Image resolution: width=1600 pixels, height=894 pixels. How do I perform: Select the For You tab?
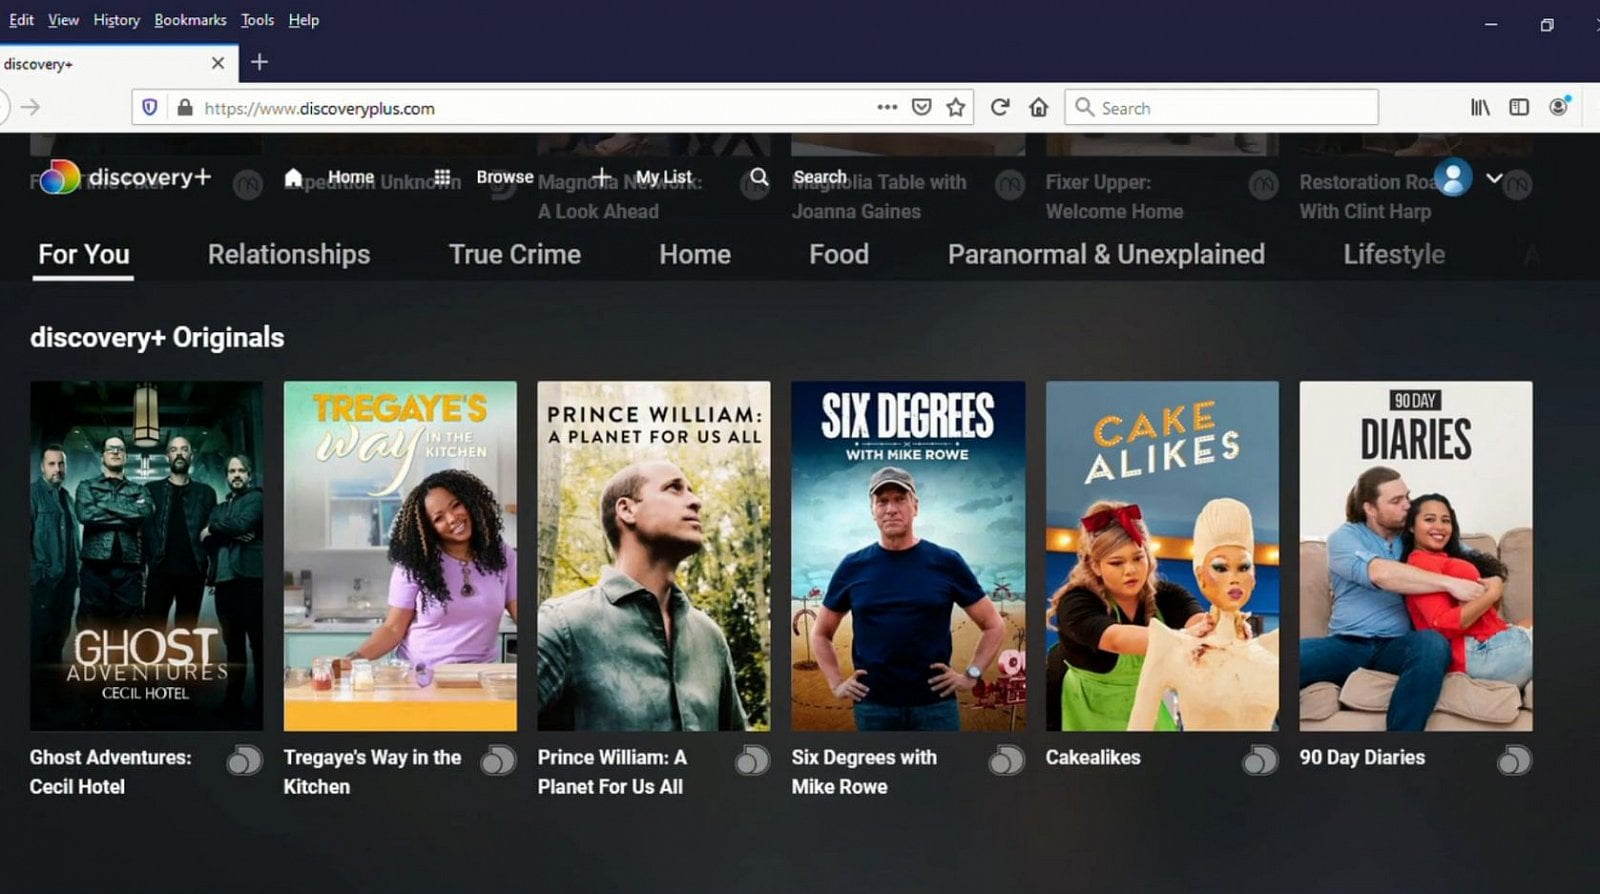(x=84, y=254)
